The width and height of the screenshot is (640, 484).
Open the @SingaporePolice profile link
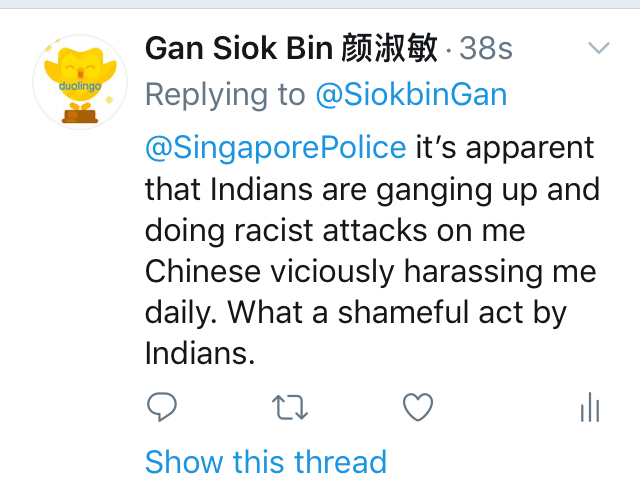[x=276, y=147]
